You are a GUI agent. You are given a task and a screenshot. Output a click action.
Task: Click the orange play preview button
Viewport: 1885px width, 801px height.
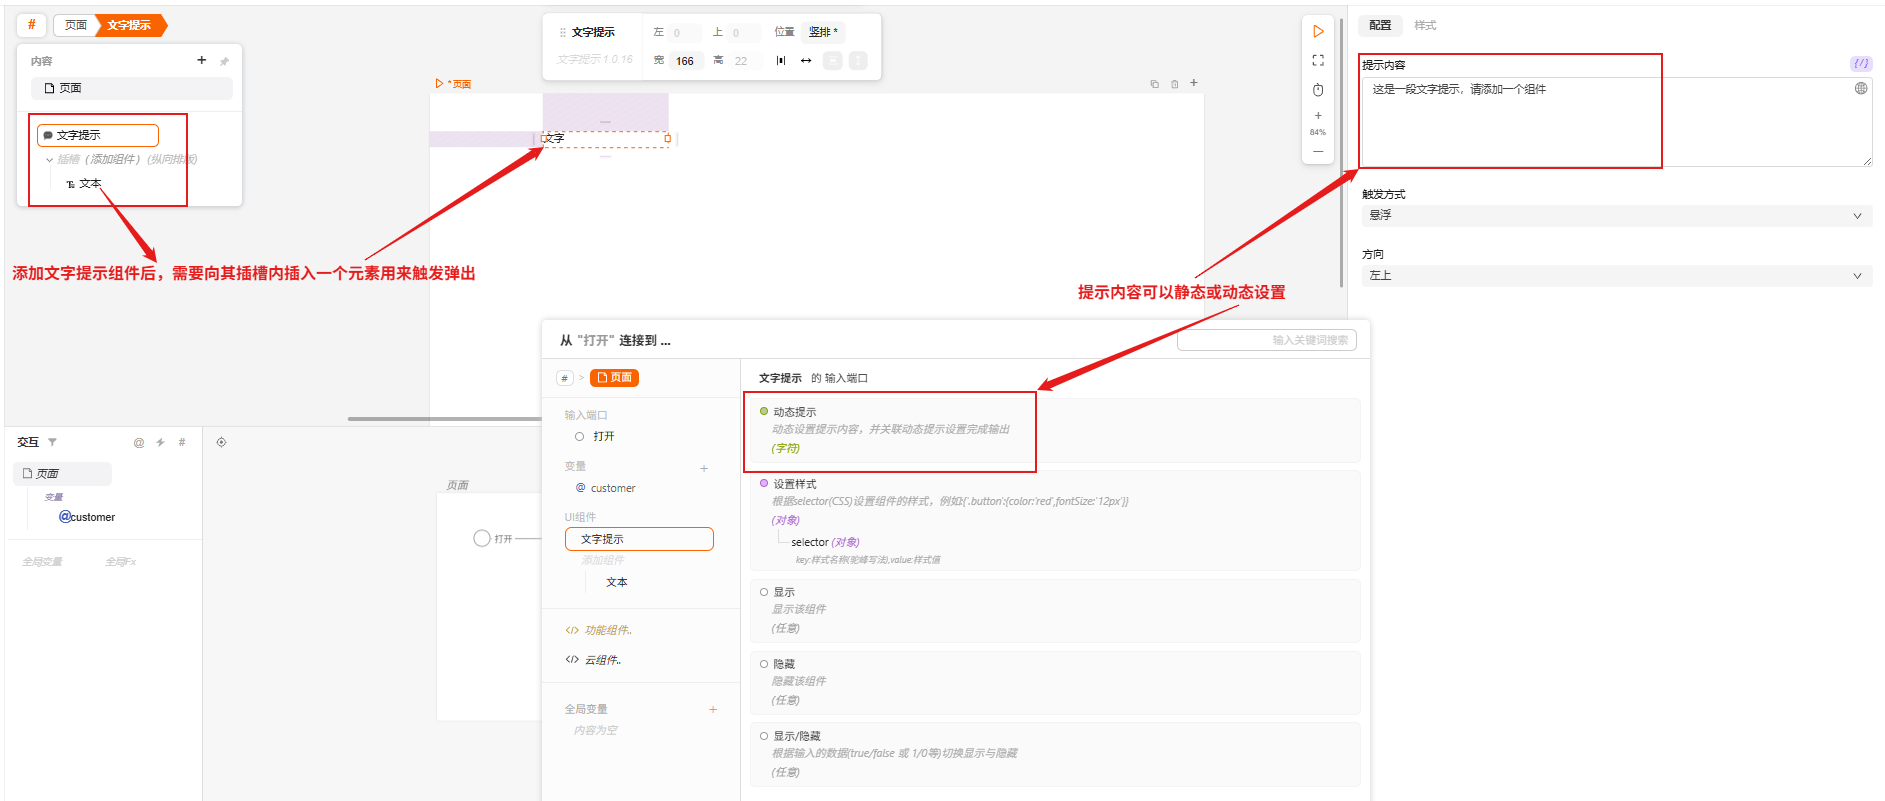coord(1318,32)
